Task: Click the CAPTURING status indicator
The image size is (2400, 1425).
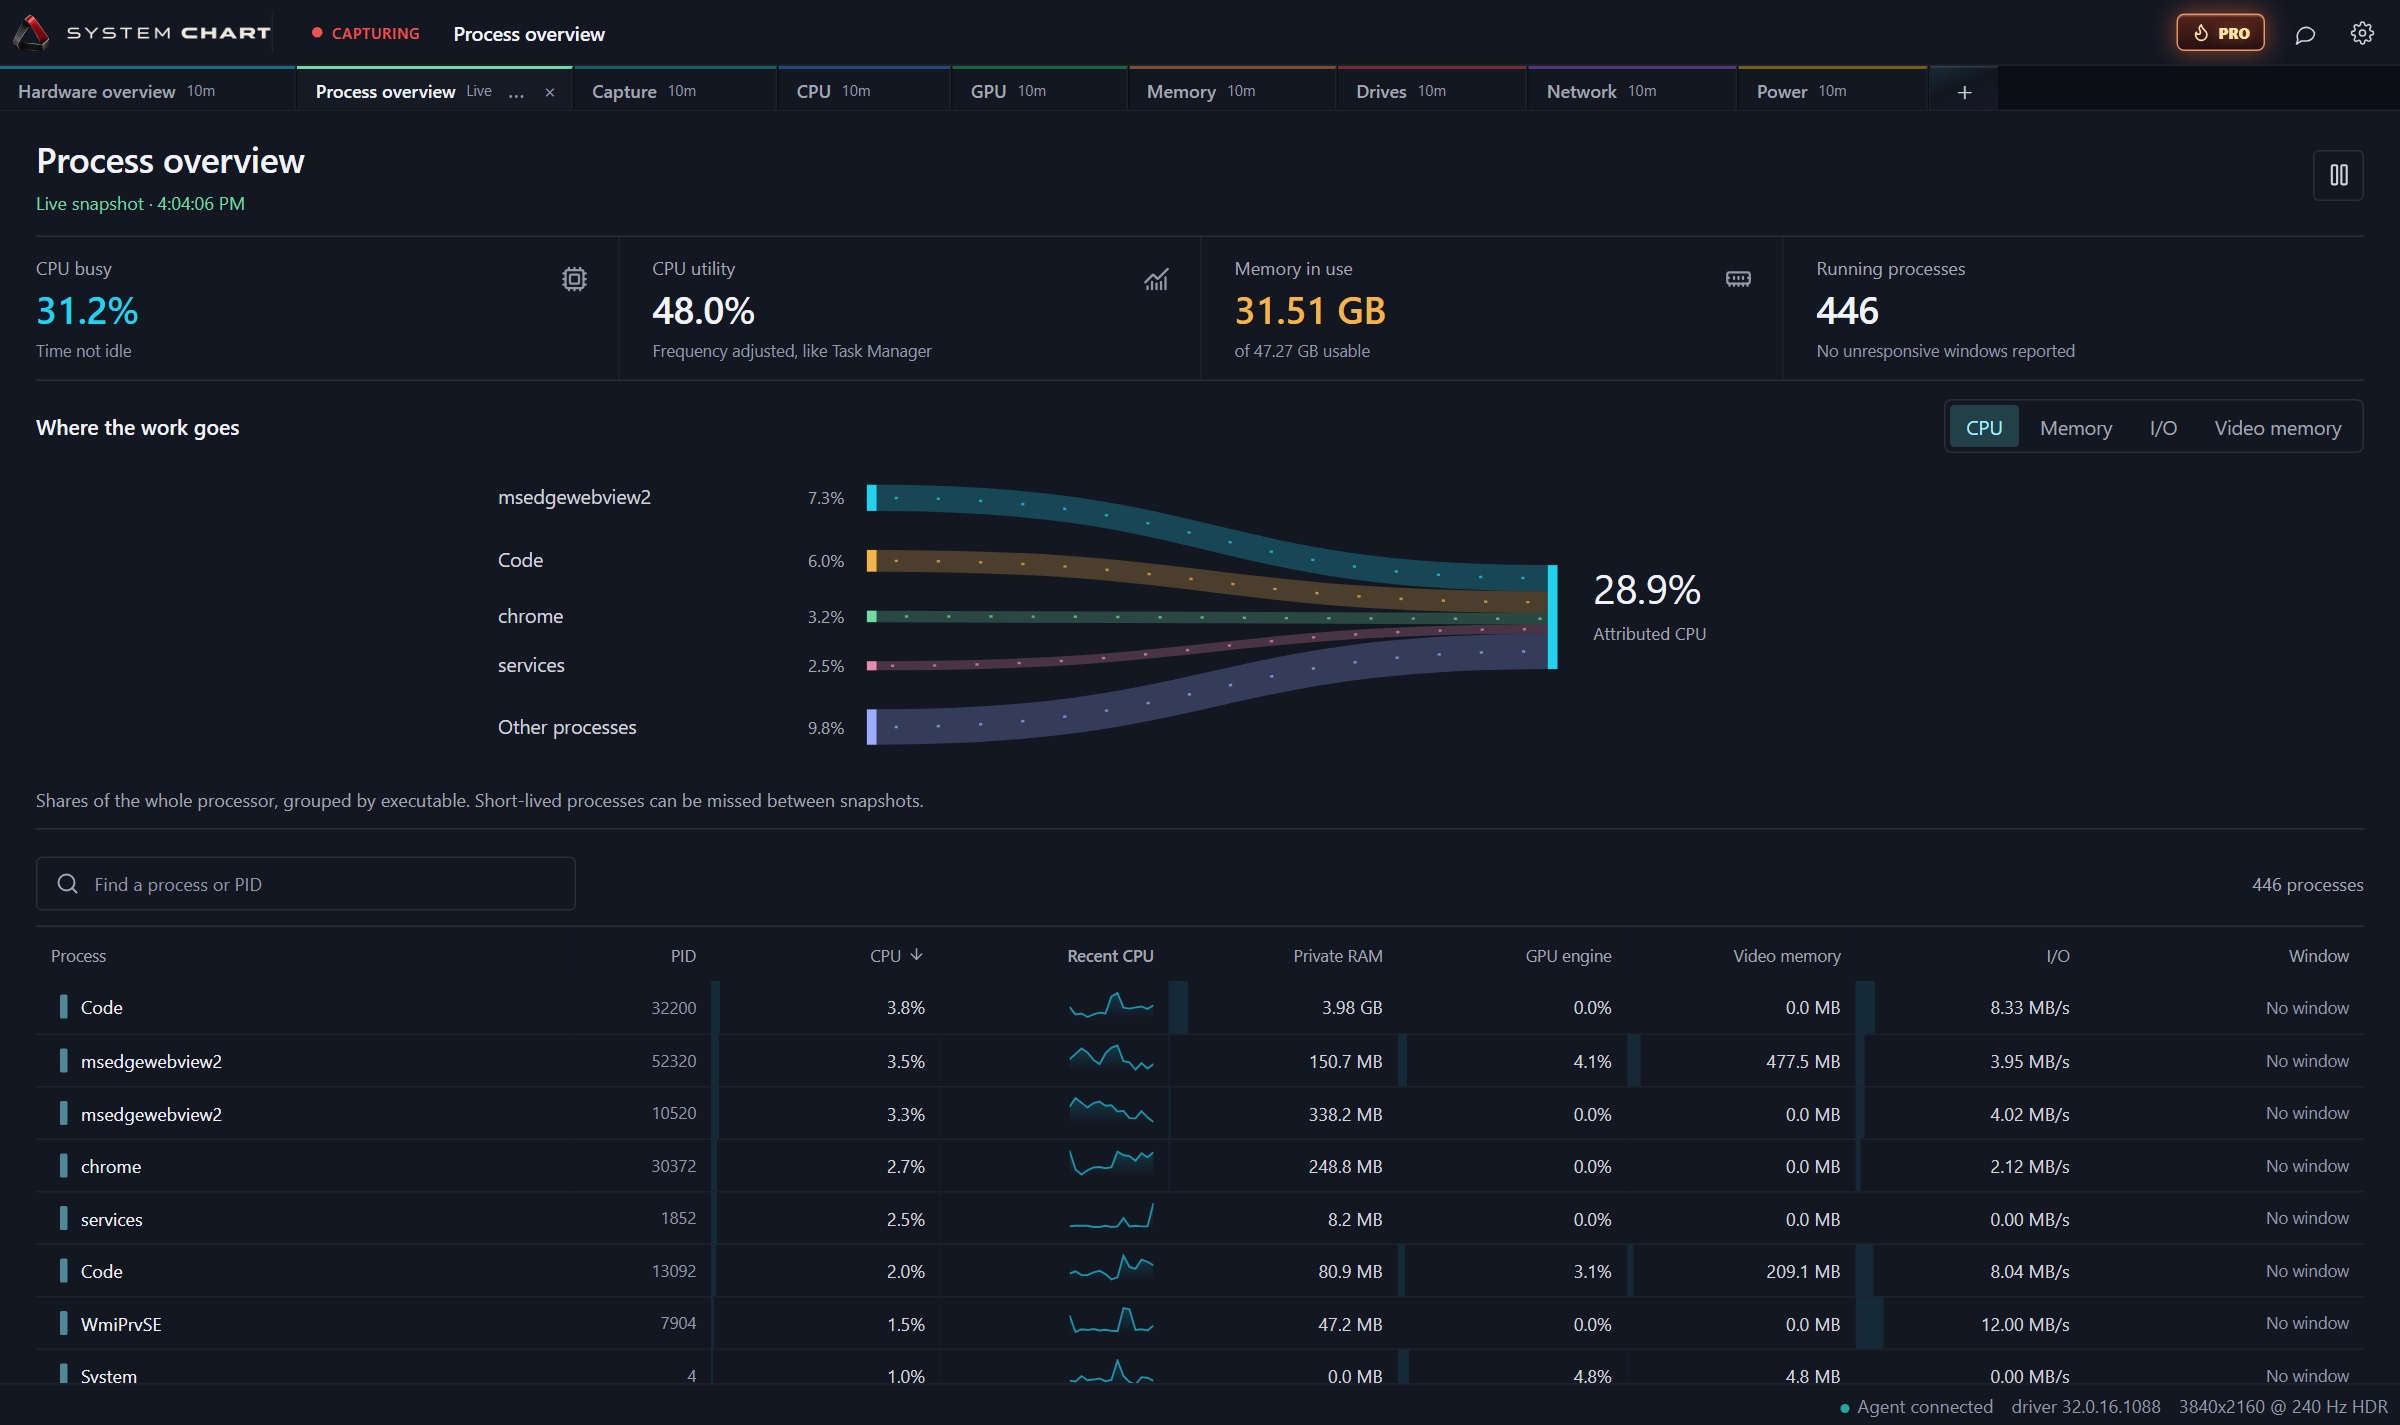Action: point(366,33)
